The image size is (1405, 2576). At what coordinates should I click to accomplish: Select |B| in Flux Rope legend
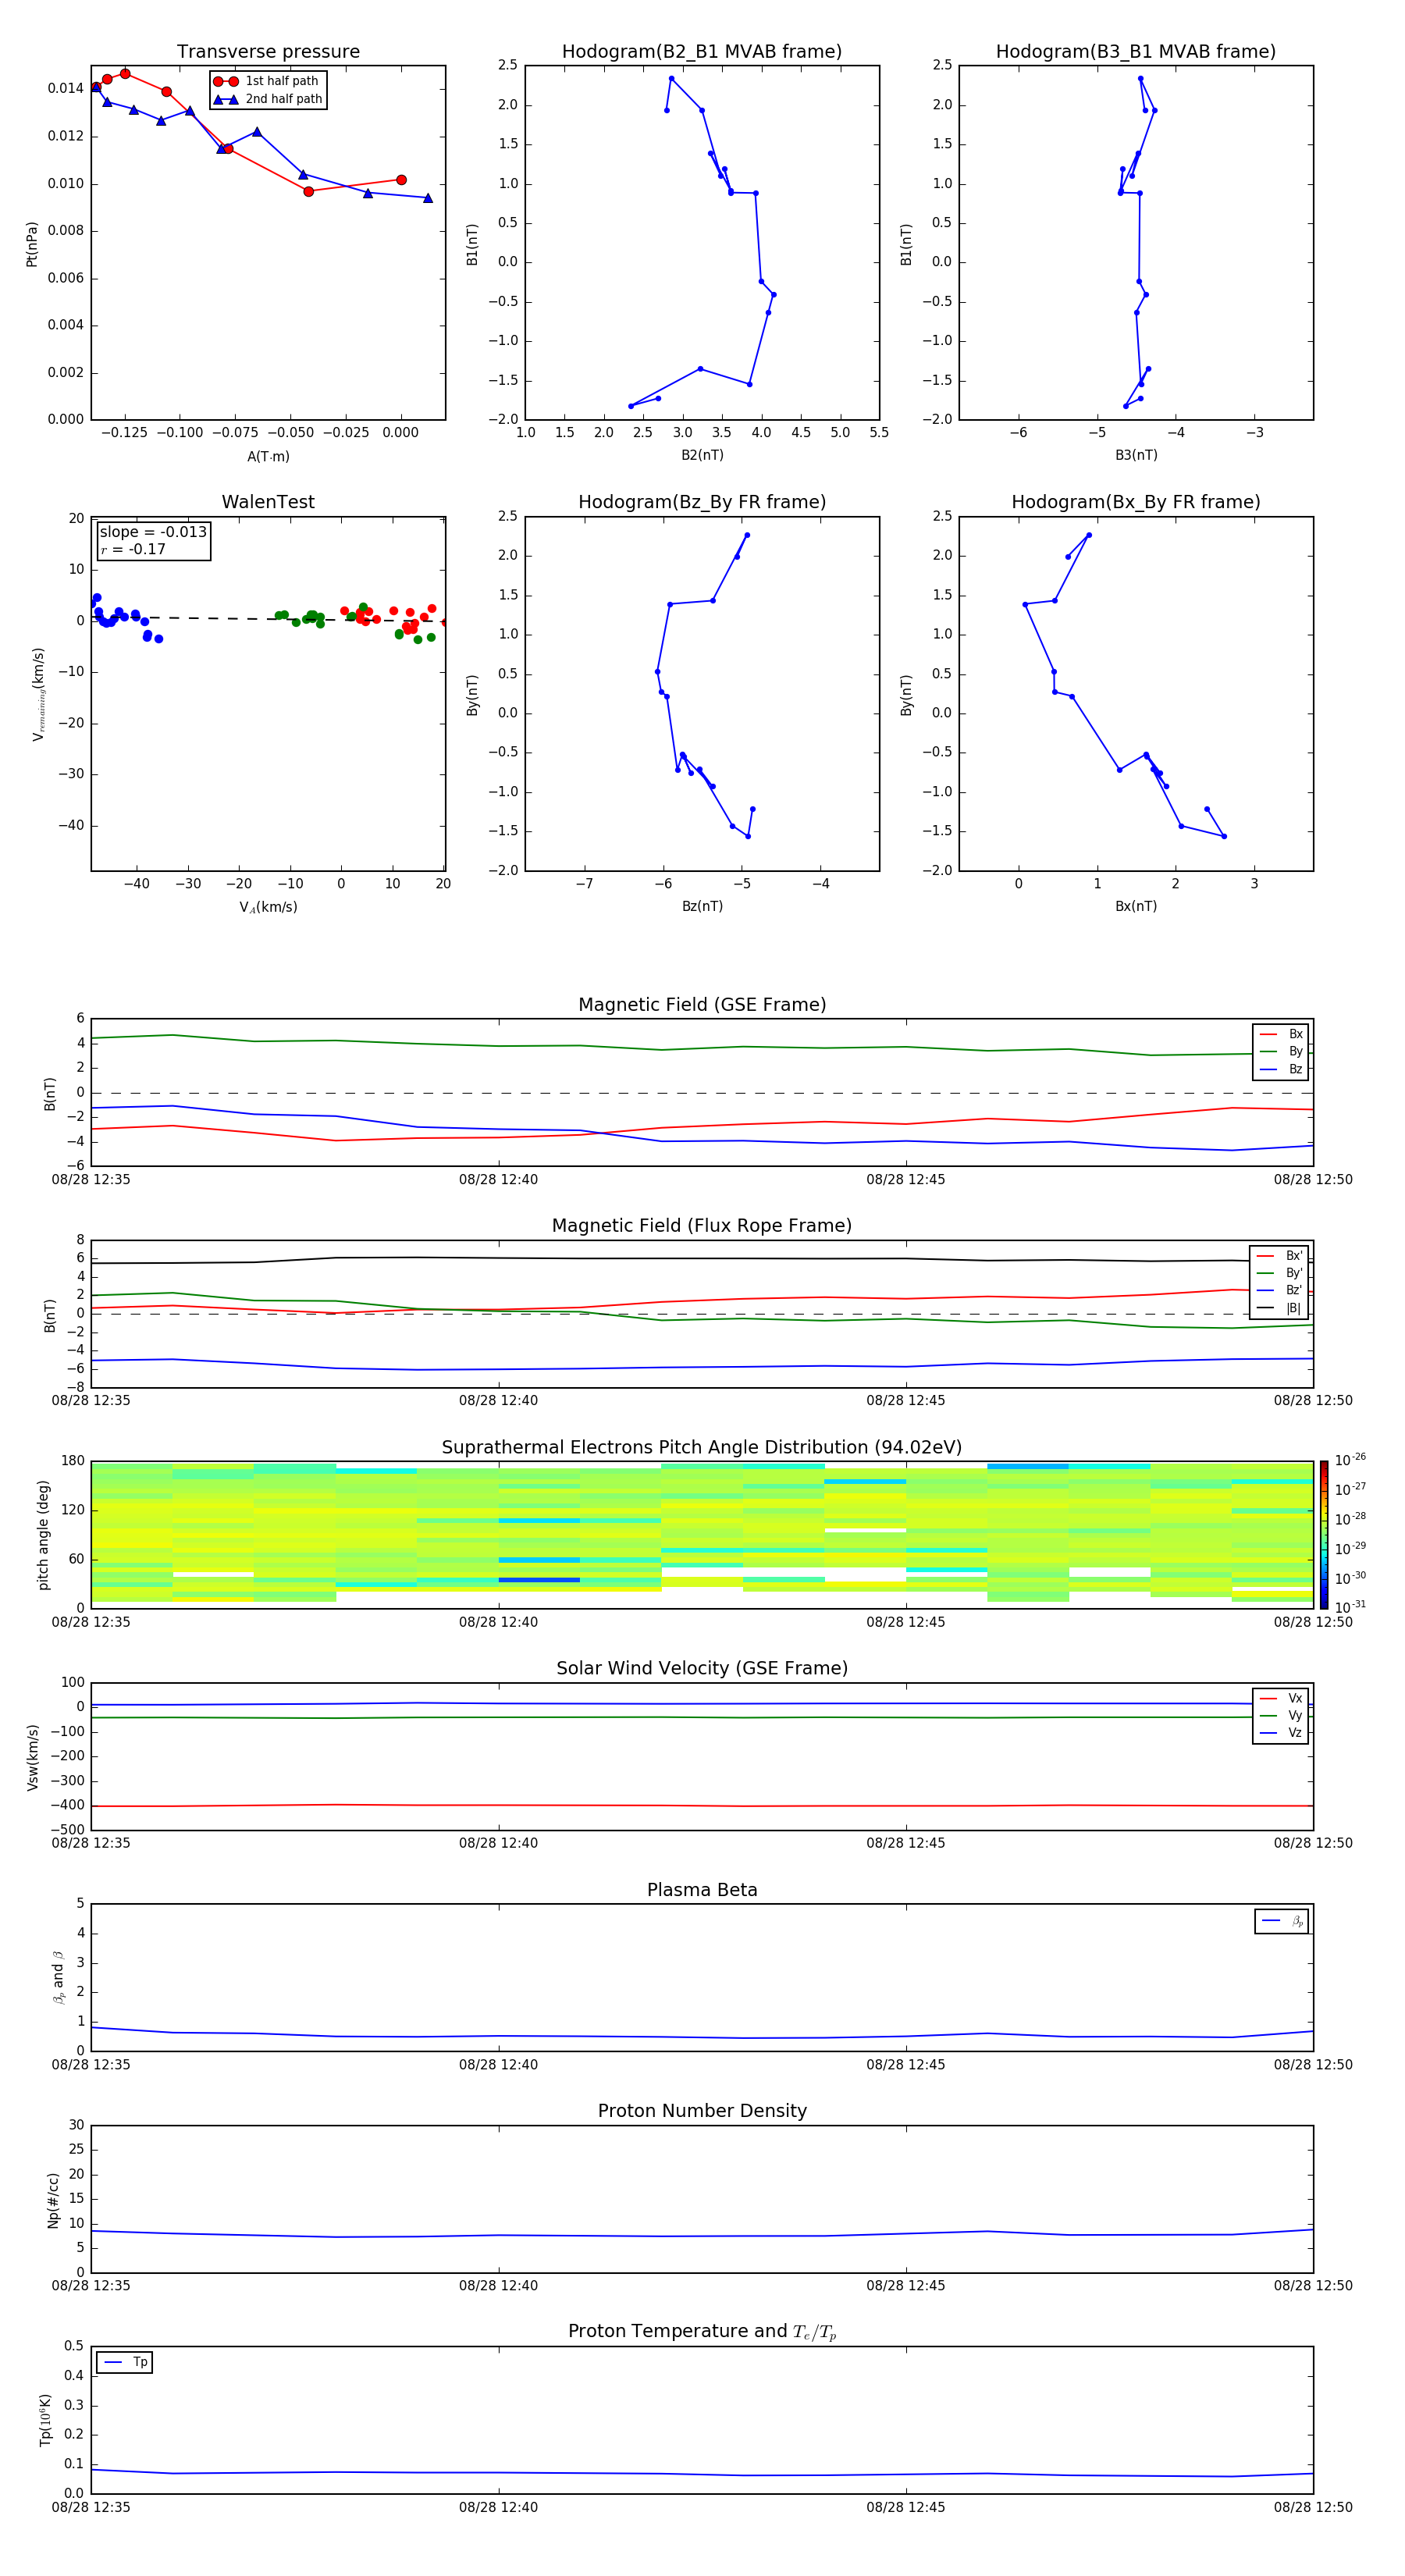[1279, 1308]
